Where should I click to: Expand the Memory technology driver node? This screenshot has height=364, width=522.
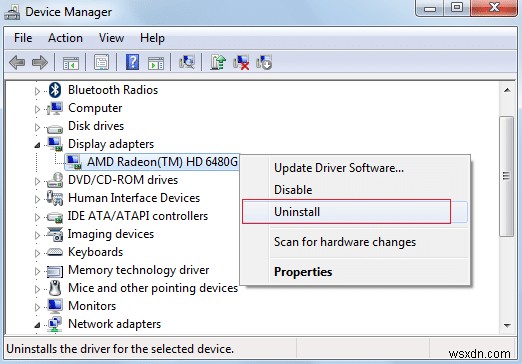point(37,271)
